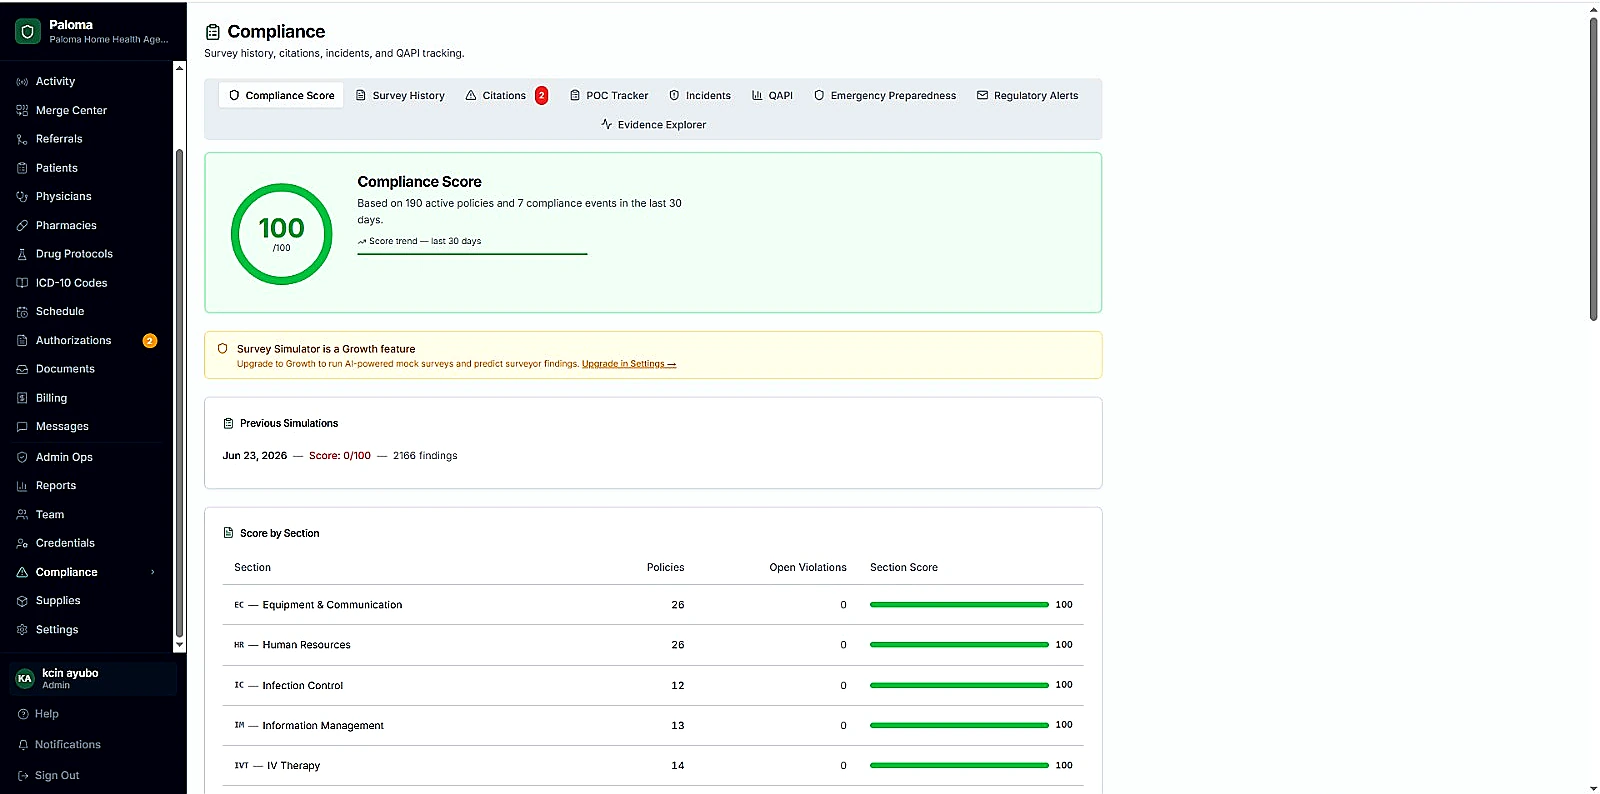Click the Credentials icon in sidebar
This screenshot has height=794, width=1600.
coord(22,543)
